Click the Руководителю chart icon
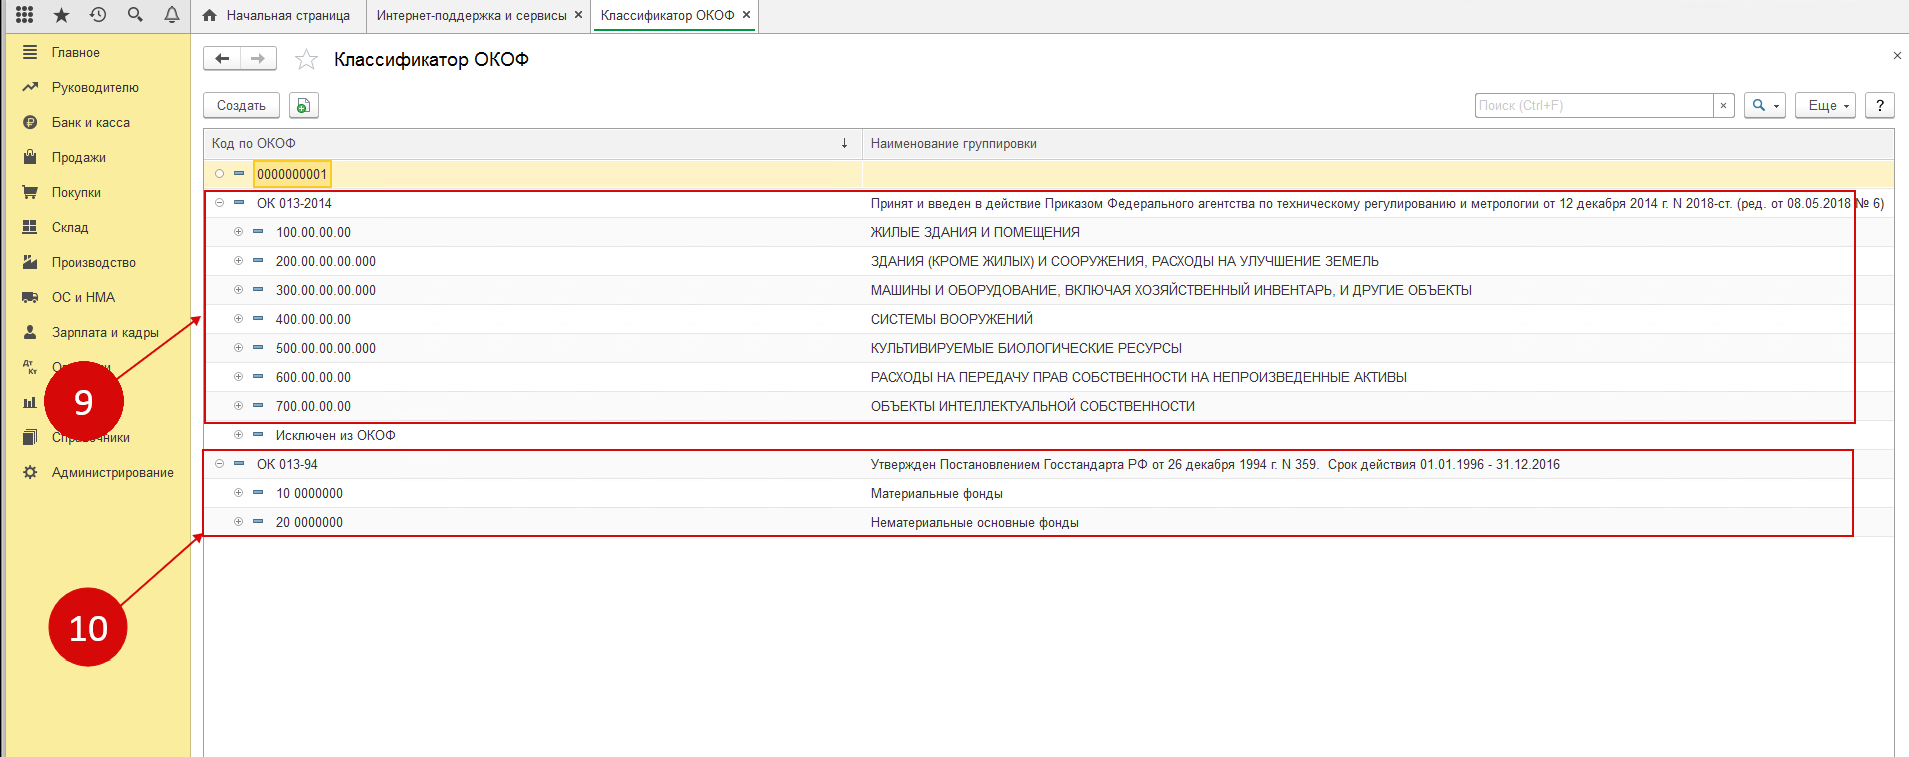The image size is (1909, 757). point(30,87)
